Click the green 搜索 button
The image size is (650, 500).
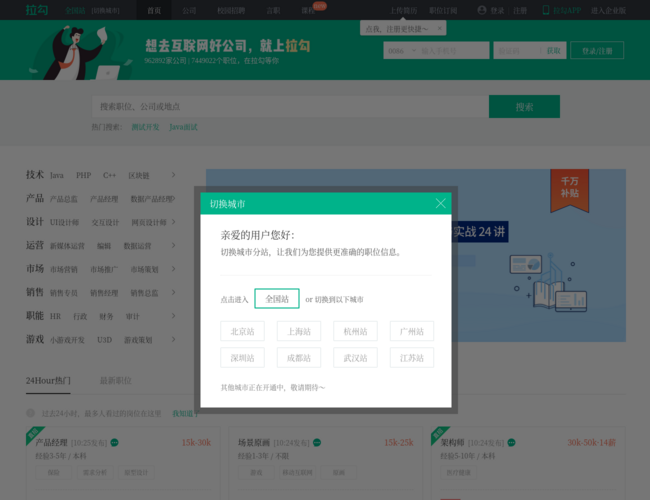[524, 107]
